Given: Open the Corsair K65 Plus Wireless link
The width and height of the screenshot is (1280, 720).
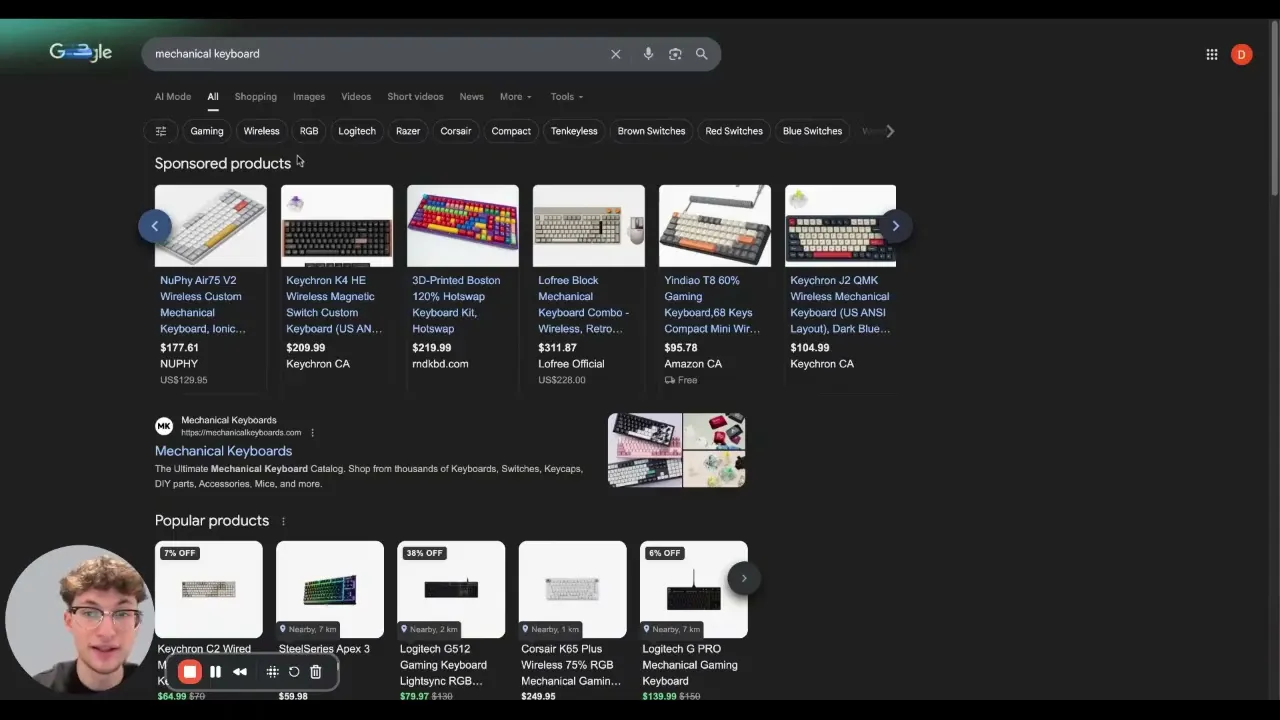Looking at the screenshot, I should click(571, 665).
